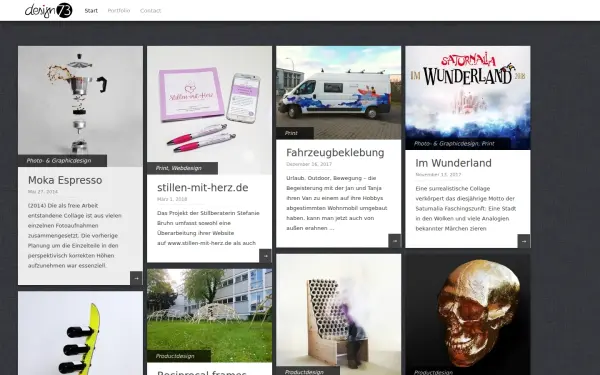
Task: Click the Mai 27, 2014 date
Action: (43, 192)
